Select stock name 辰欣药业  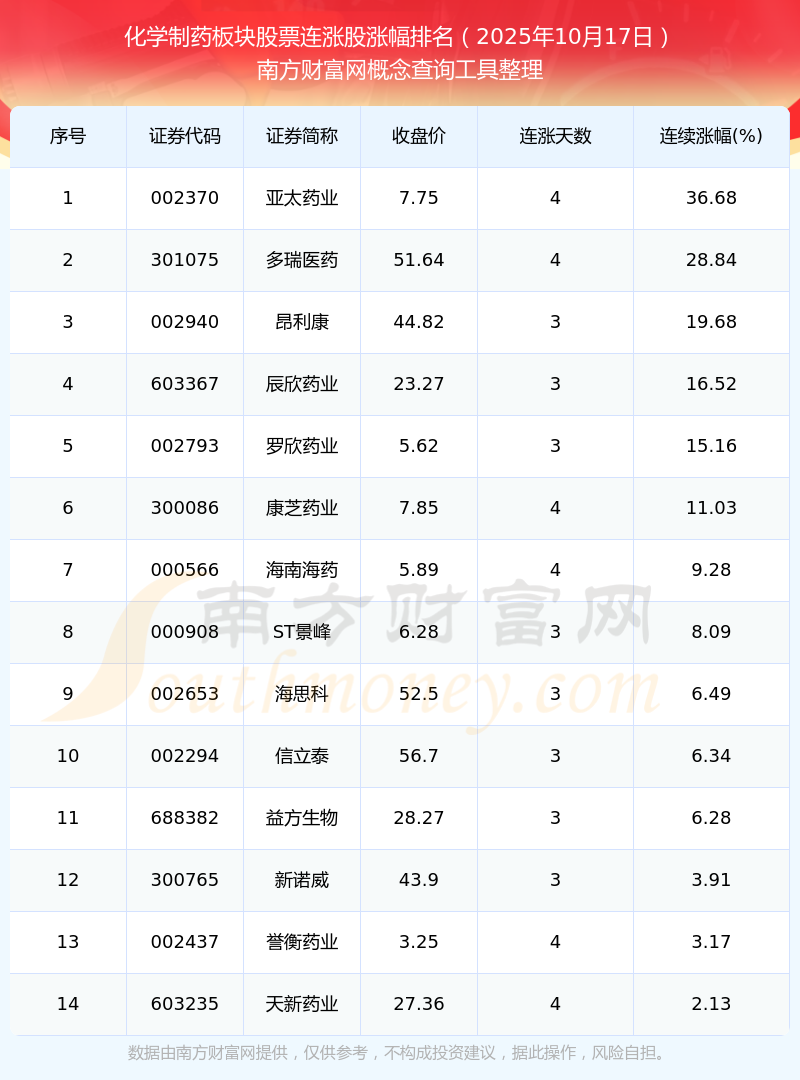click(302, 384)
